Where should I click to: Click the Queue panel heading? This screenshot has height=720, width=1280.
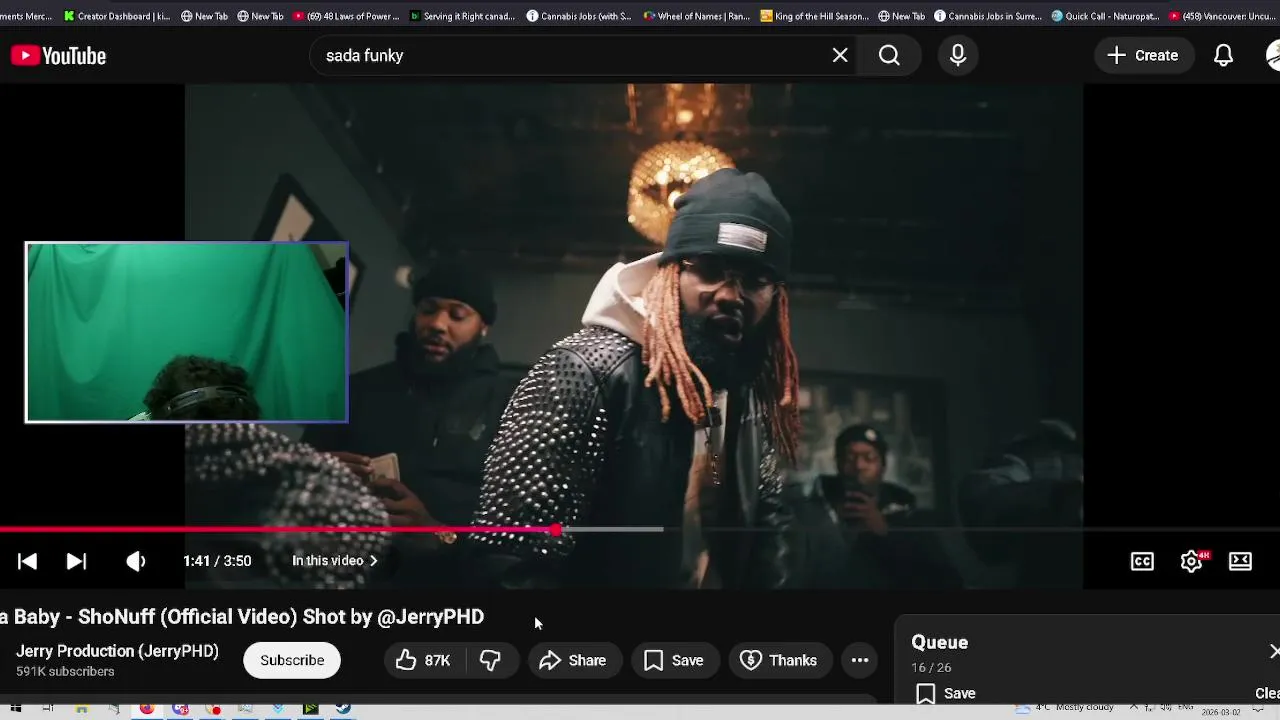tap(940, 643)
